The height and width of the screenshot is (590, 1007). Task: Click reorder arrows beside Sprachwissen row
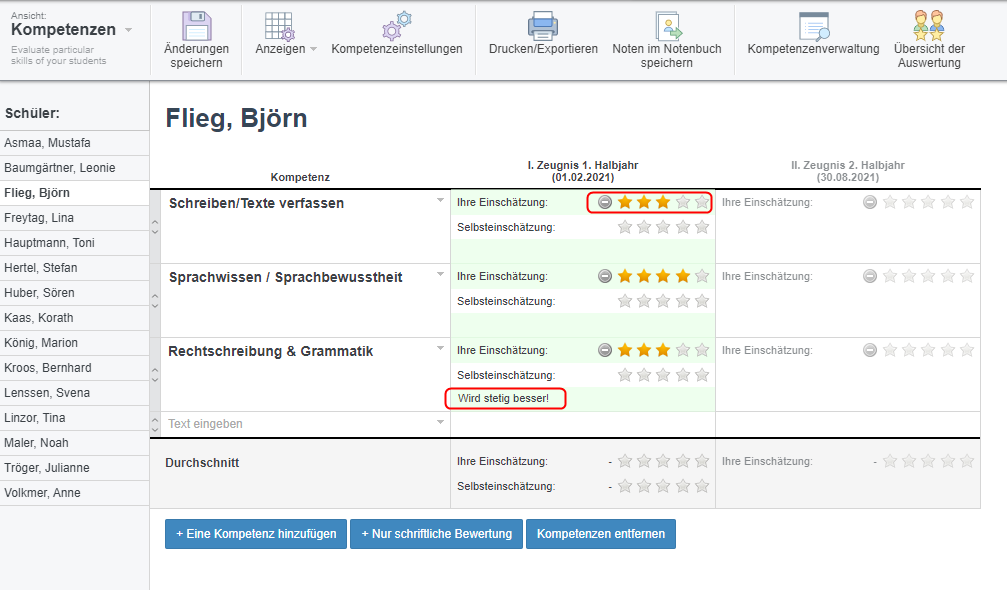(x=155, y=300)
